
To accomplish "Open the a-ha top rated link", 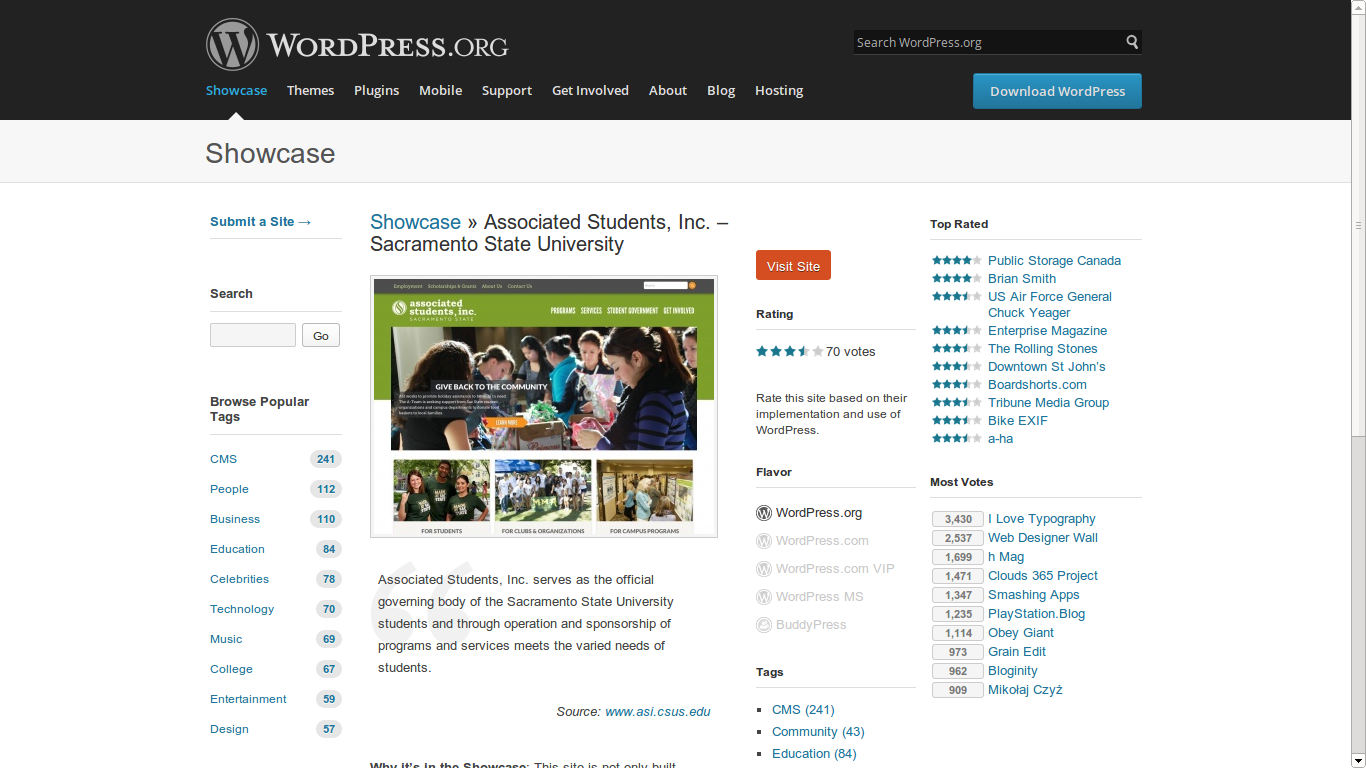I will (1001, 439).
